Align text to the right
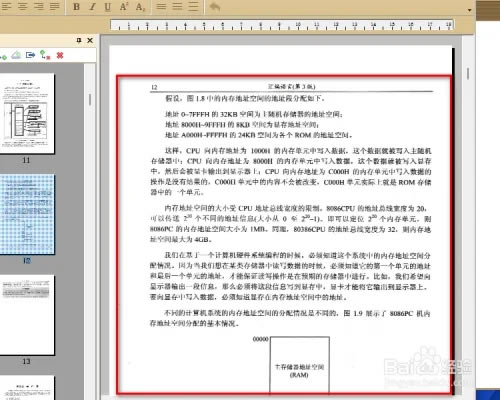Screen dimensions: 500x400 39,6
